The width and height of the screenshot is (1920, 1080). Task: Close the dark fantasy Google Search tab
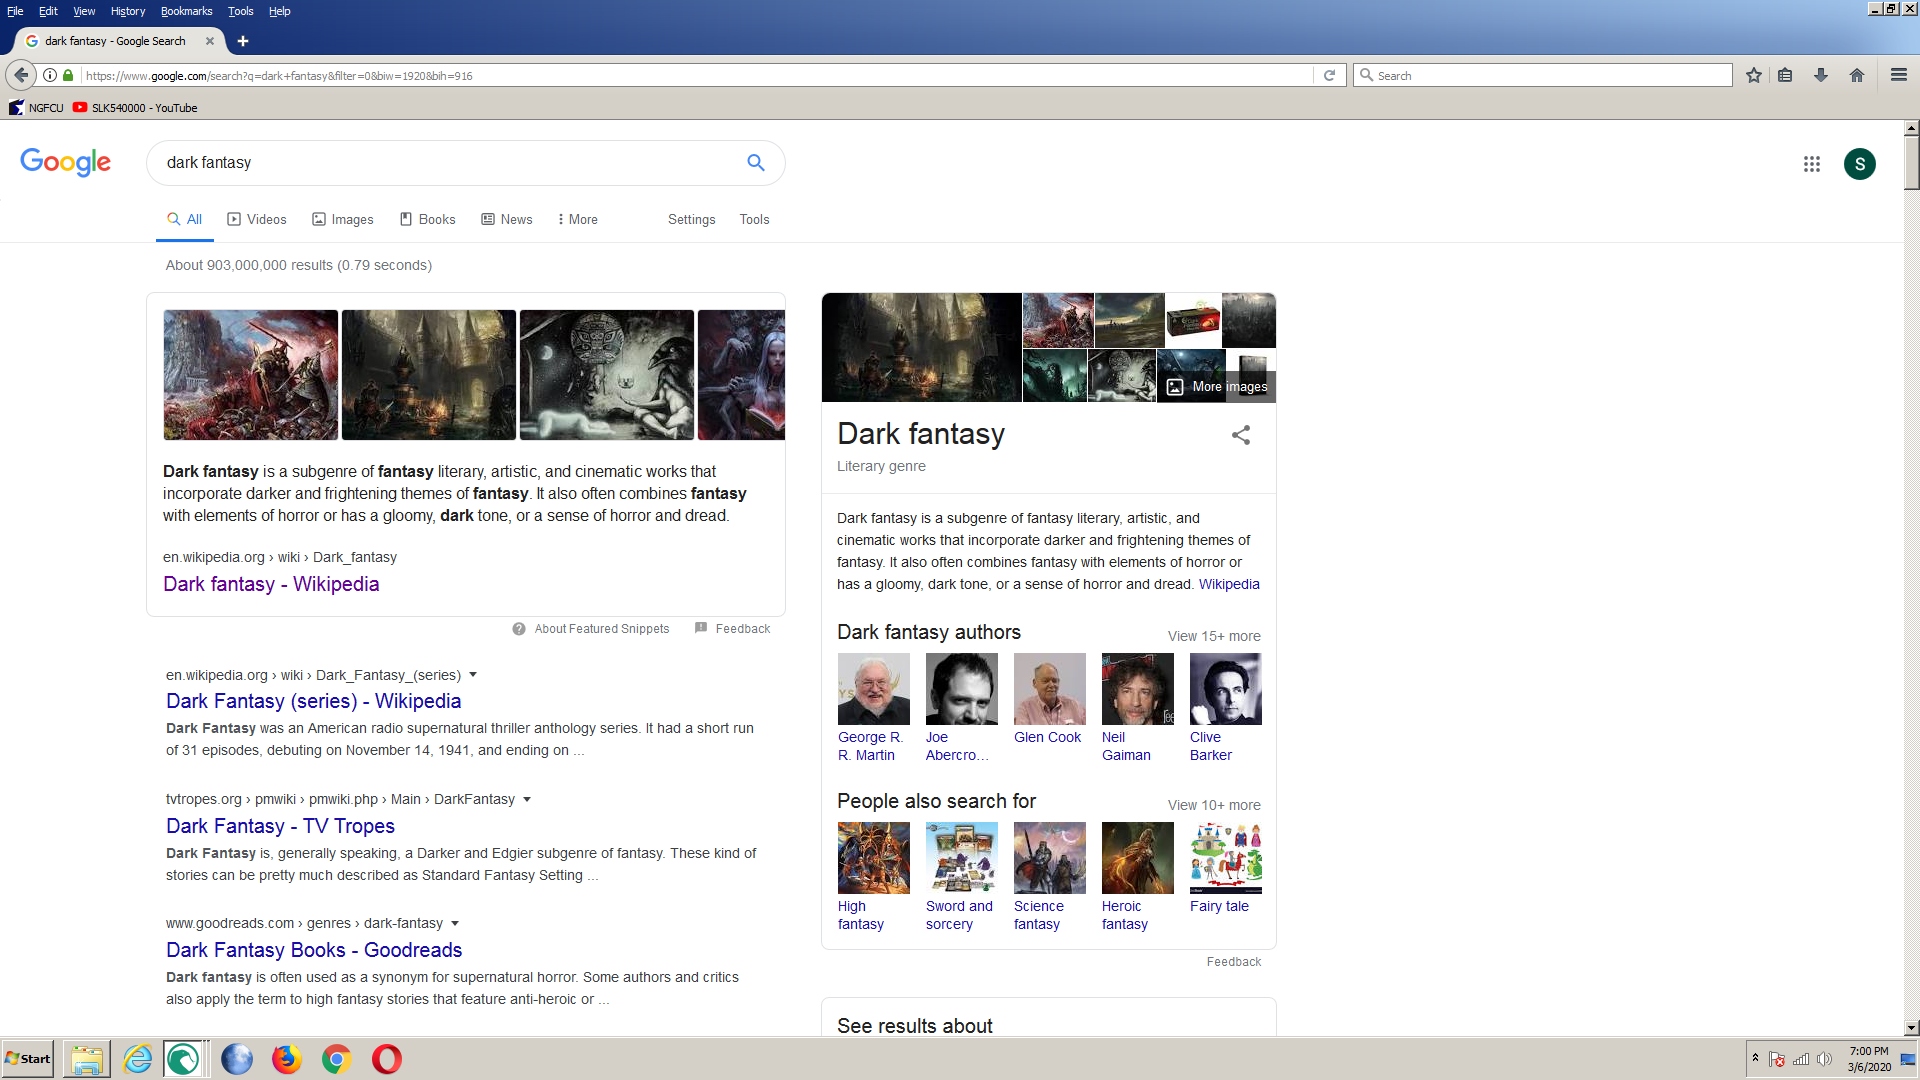click(209, 41)
